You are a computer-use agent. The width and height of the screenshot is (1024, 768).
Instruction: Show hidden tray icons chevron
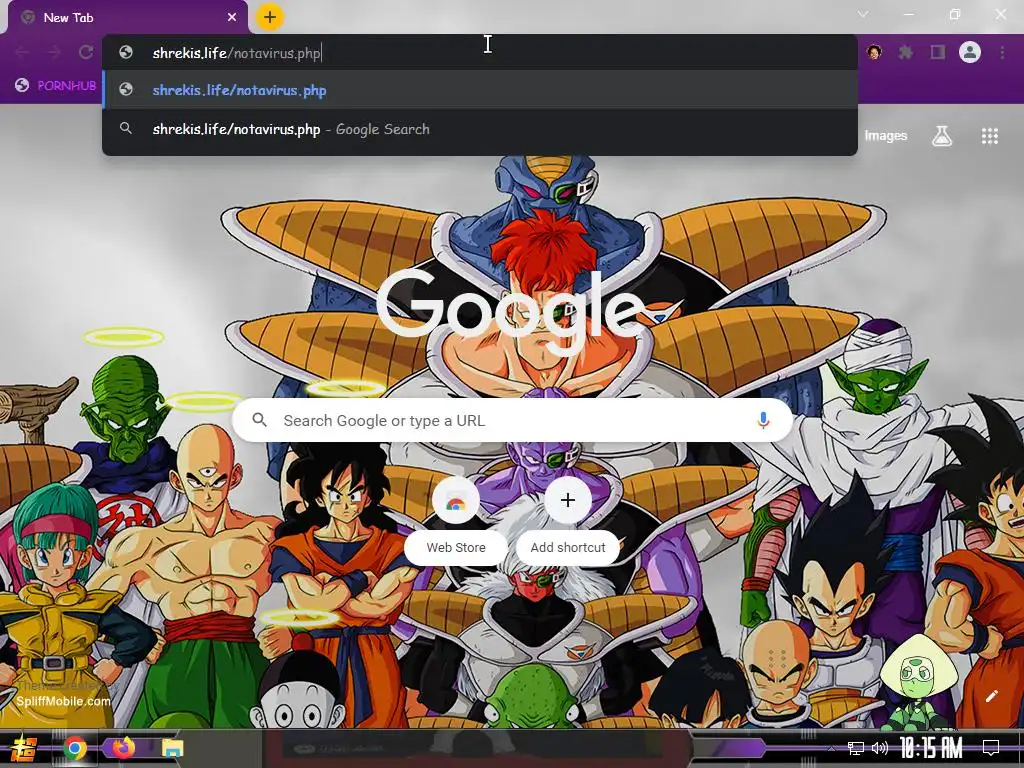click(x=831, y=748)
